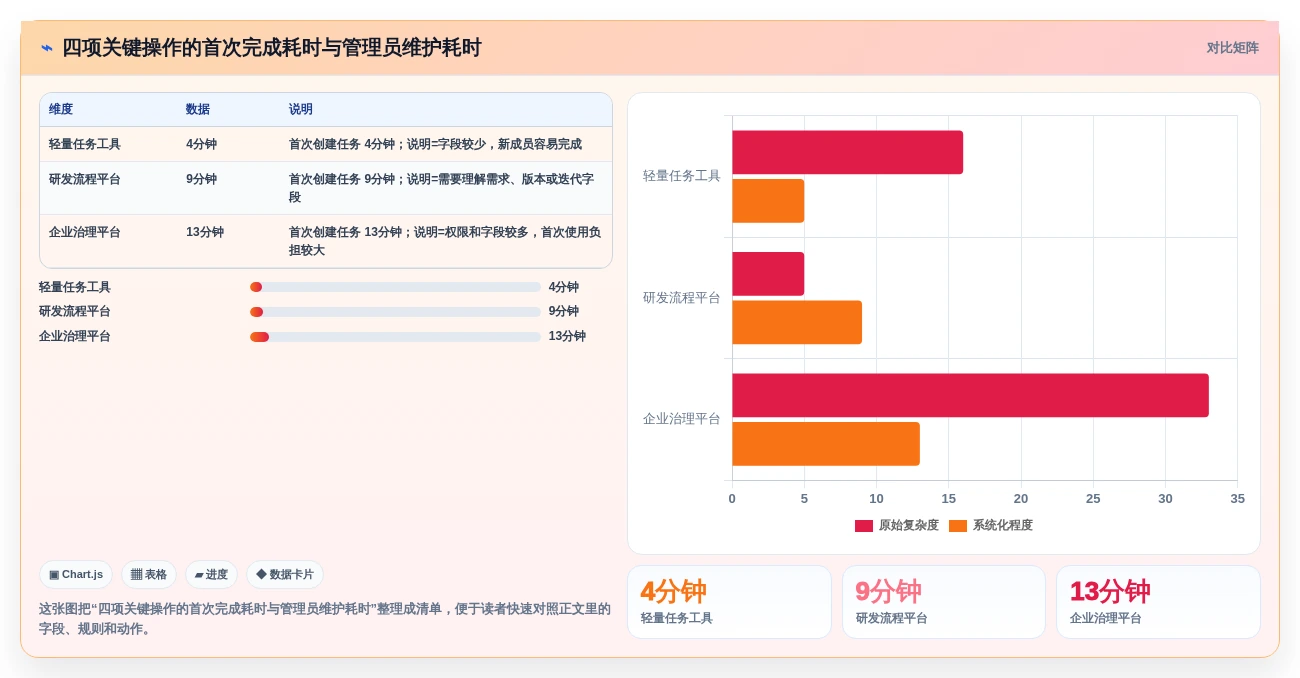The width and height of the screenshot is (1300, 678).
Task: Click the 对比矩阵 label in the header
Action: click(x=1232, y=48)
